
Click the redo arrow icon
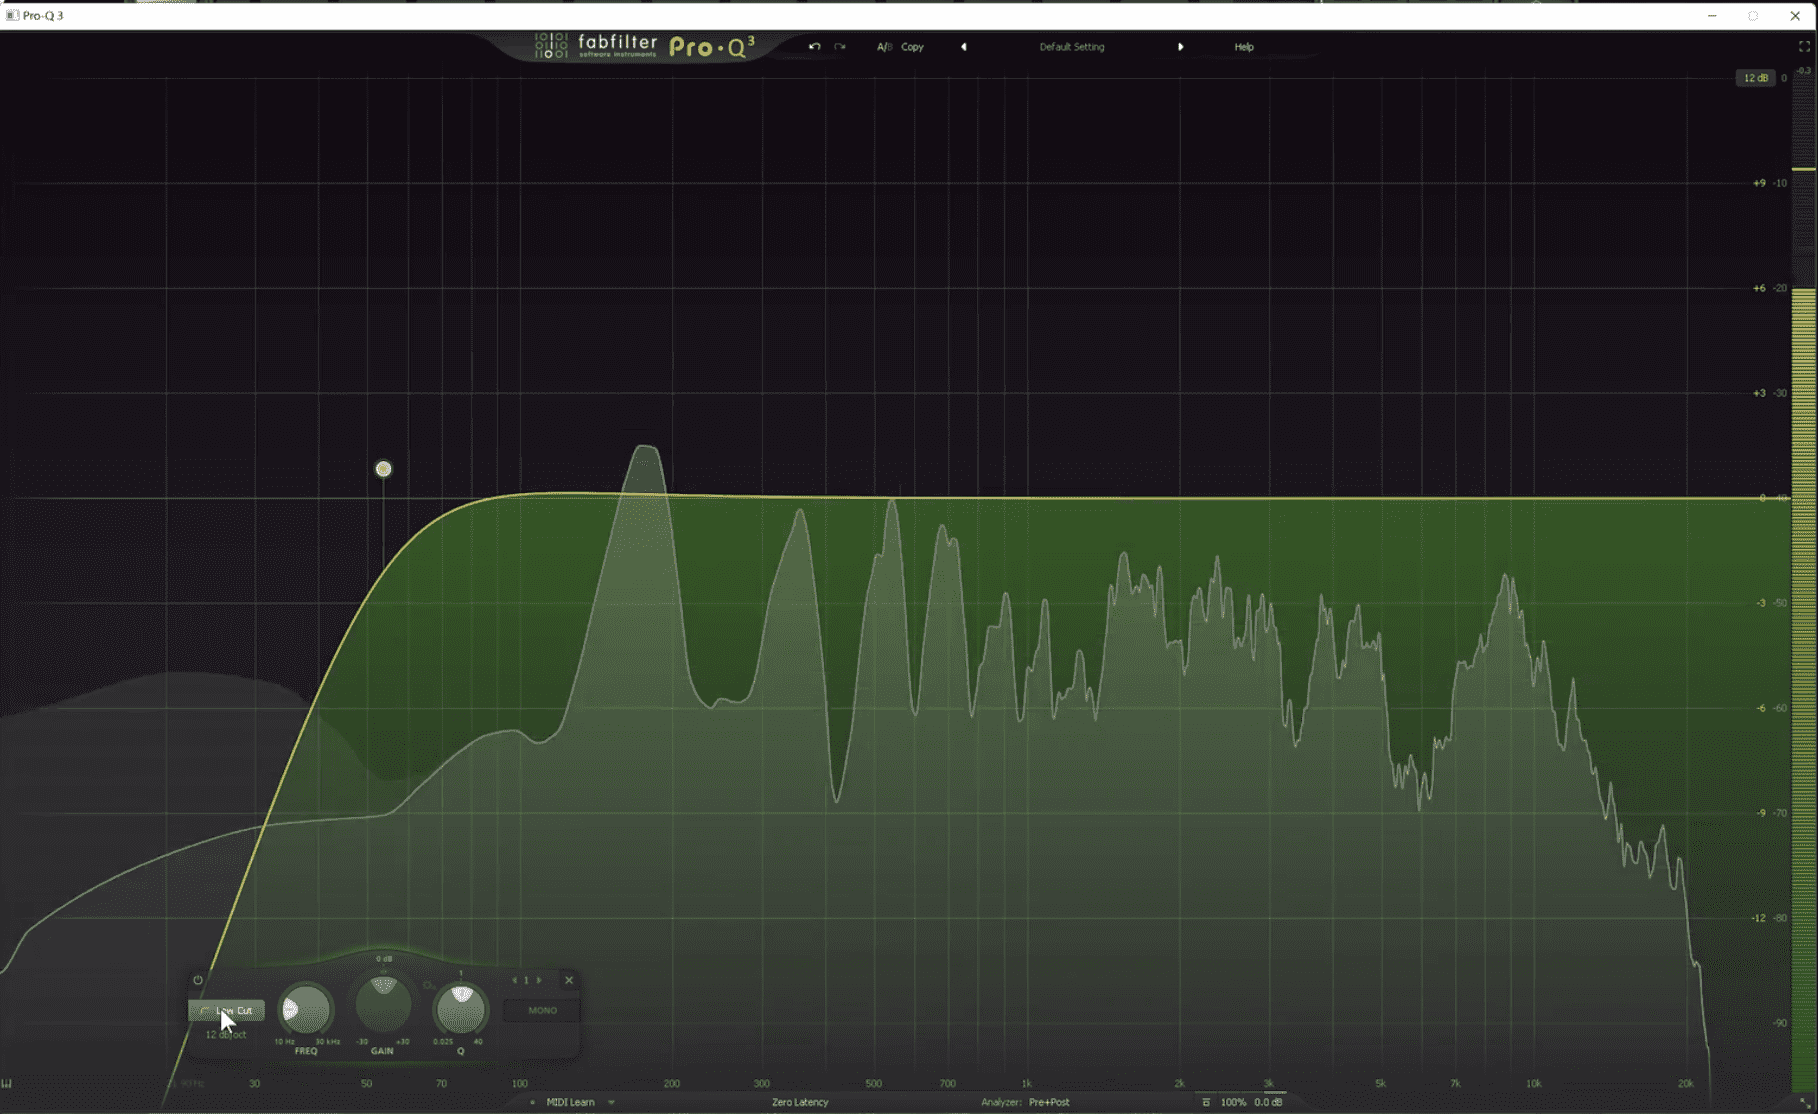tap(840, 47)
